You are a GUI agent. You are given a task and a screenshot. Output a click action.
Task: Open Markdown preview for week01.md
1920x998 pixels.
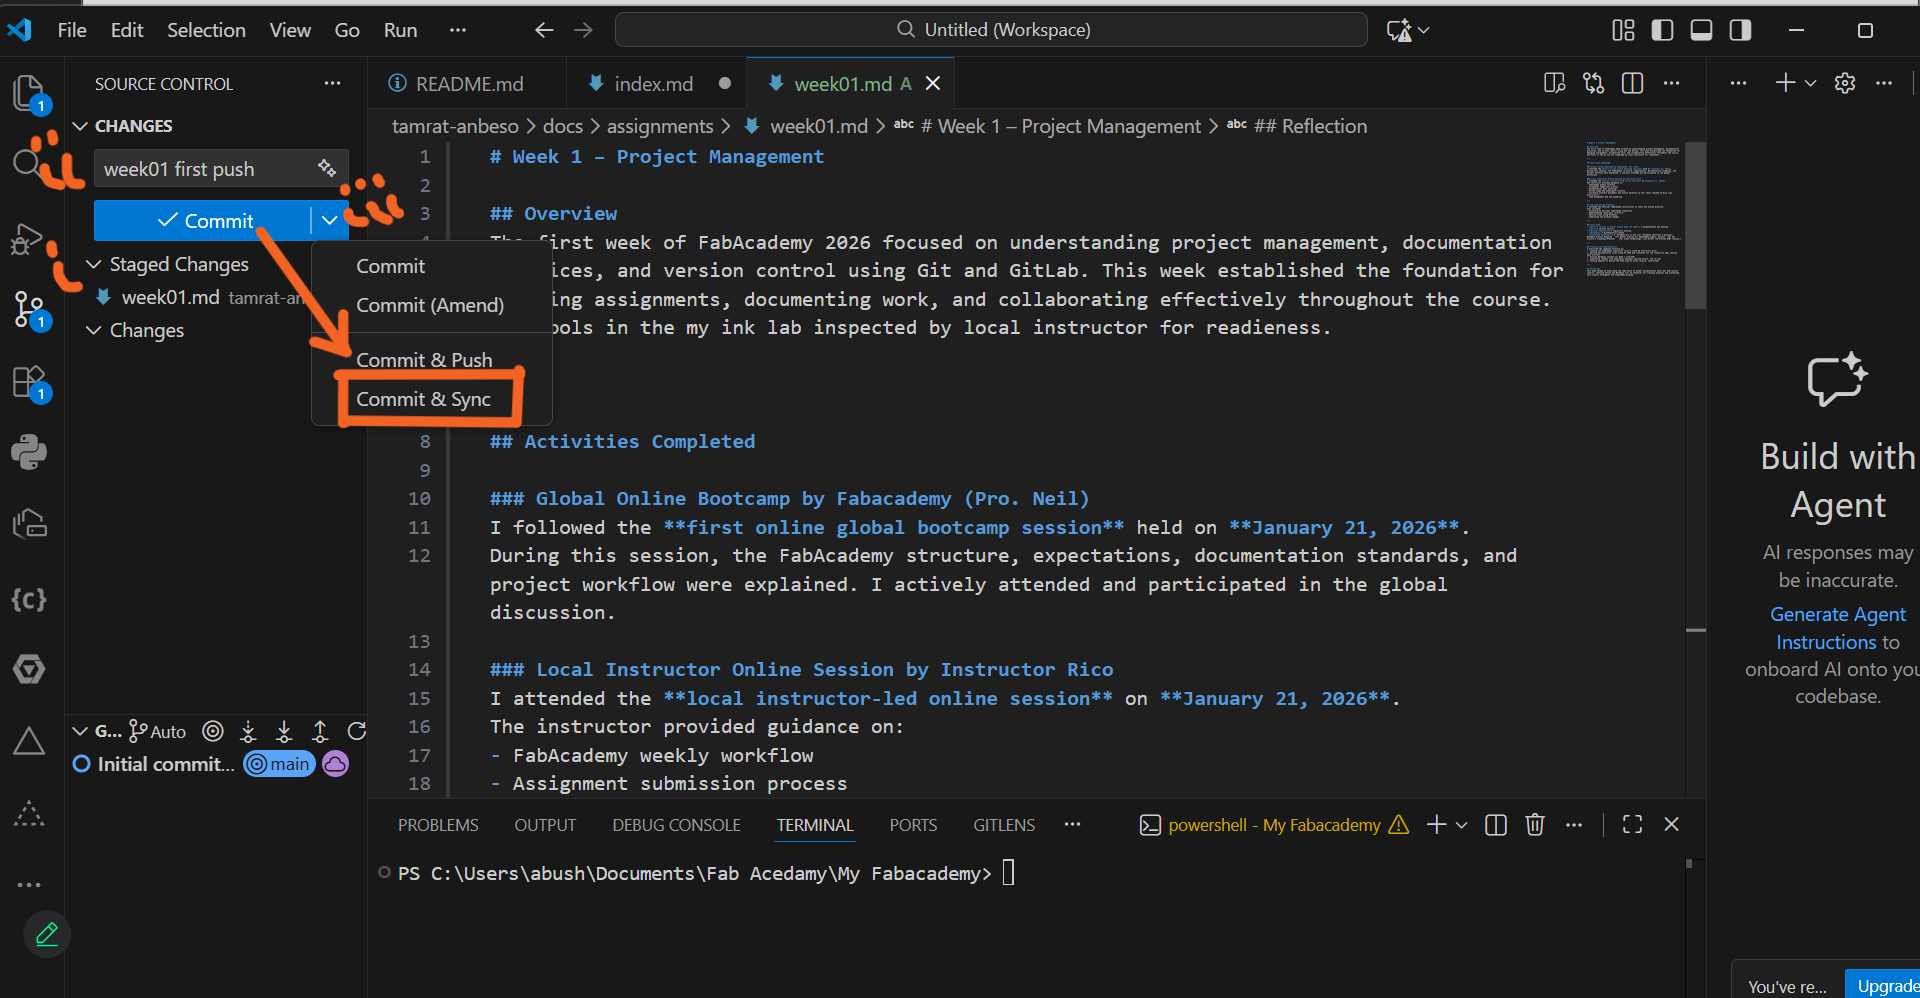tap(1554, 83)
